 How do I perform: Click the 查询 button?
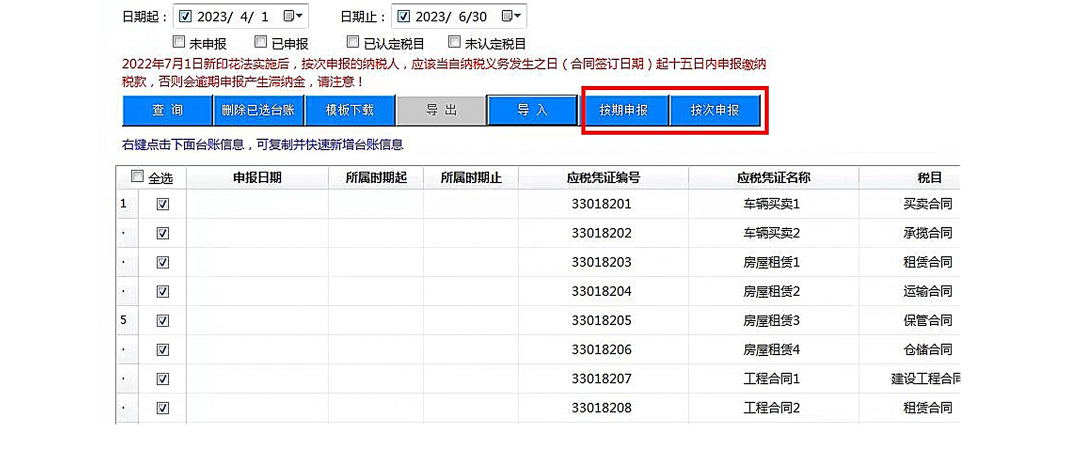point(167,110)
